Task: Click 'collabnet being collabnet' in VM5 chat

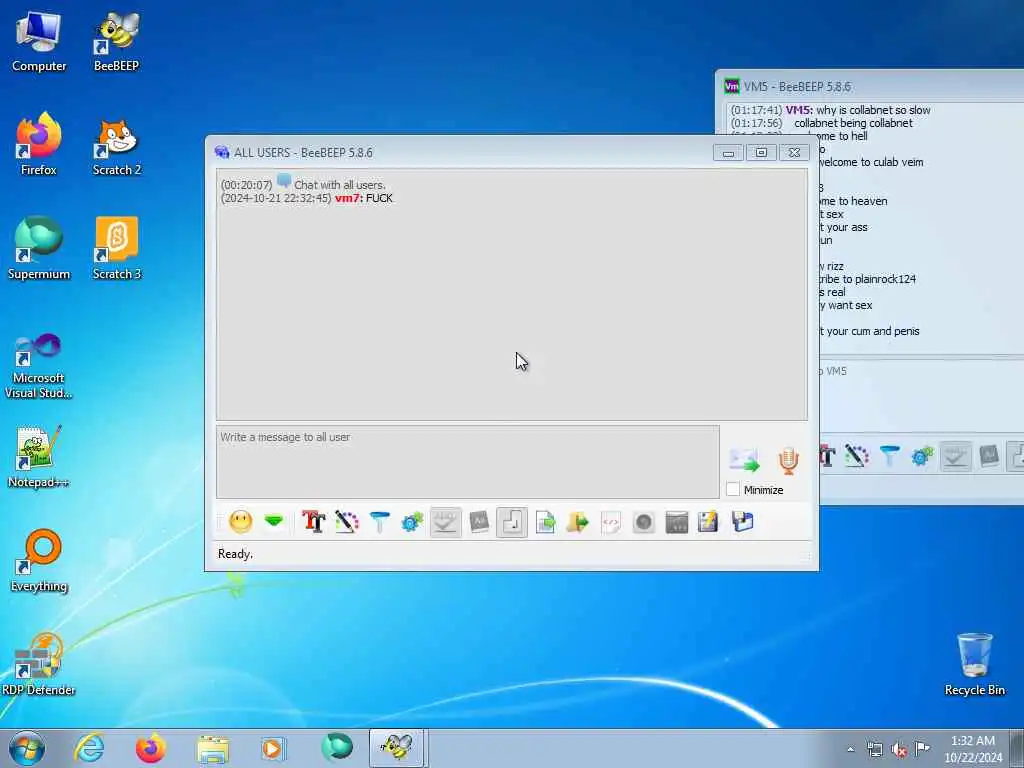Action: (854, 123)
